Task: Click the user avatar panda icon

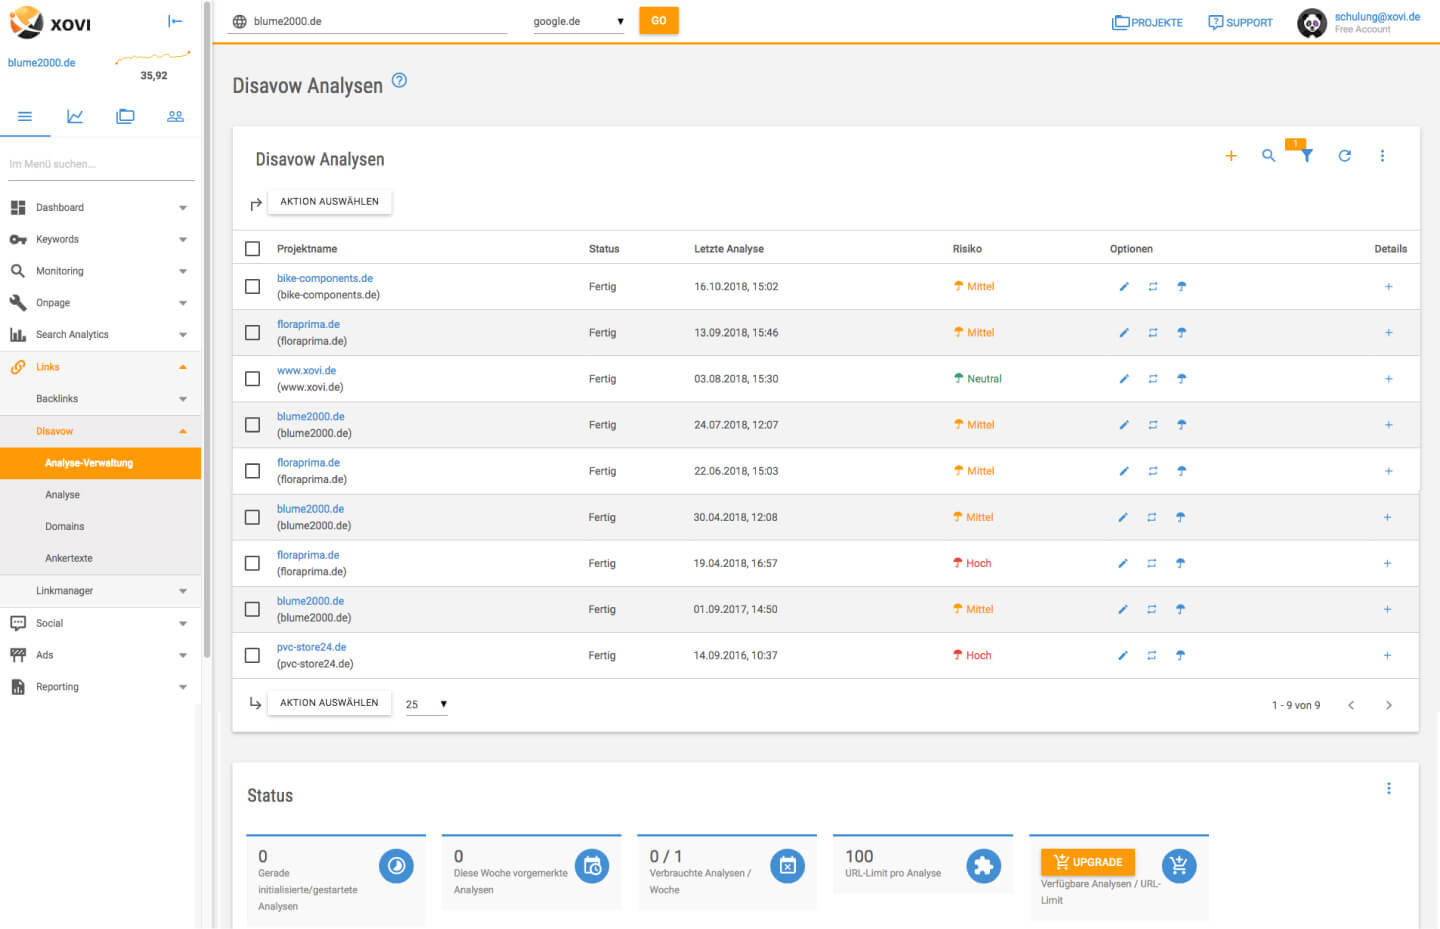Action: 1312,22
